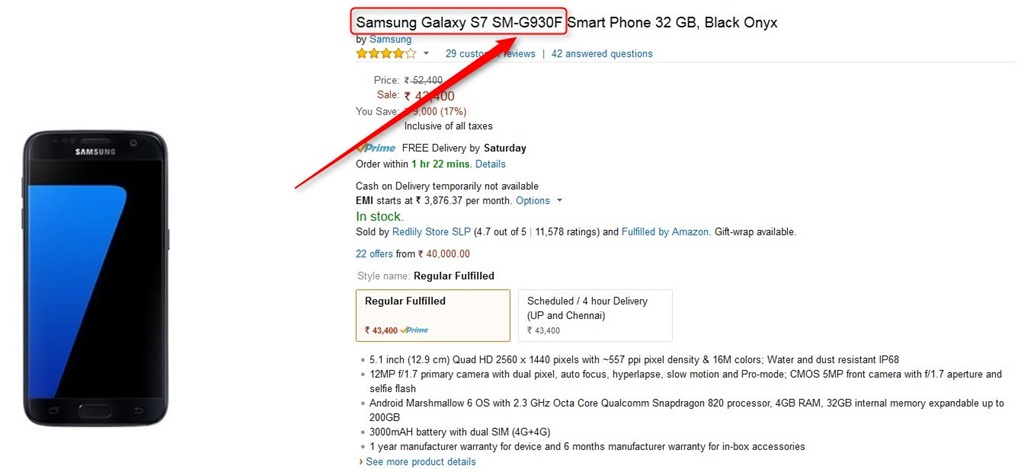Click the star rating icons
Screen dimensions: 1024x472
386,54
